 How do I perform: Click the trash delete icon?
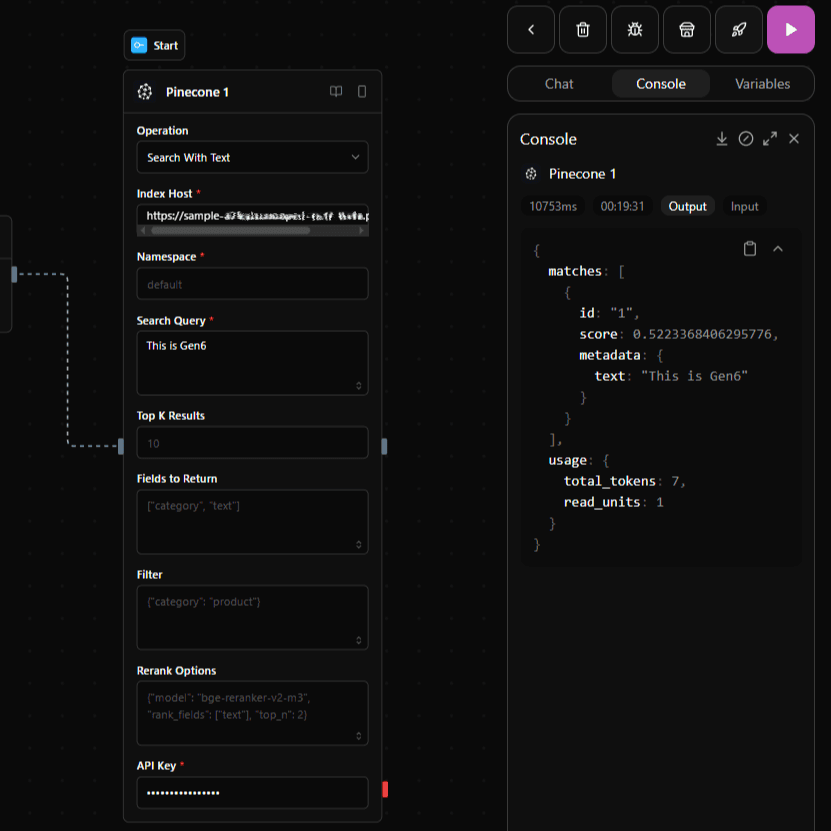583,30
